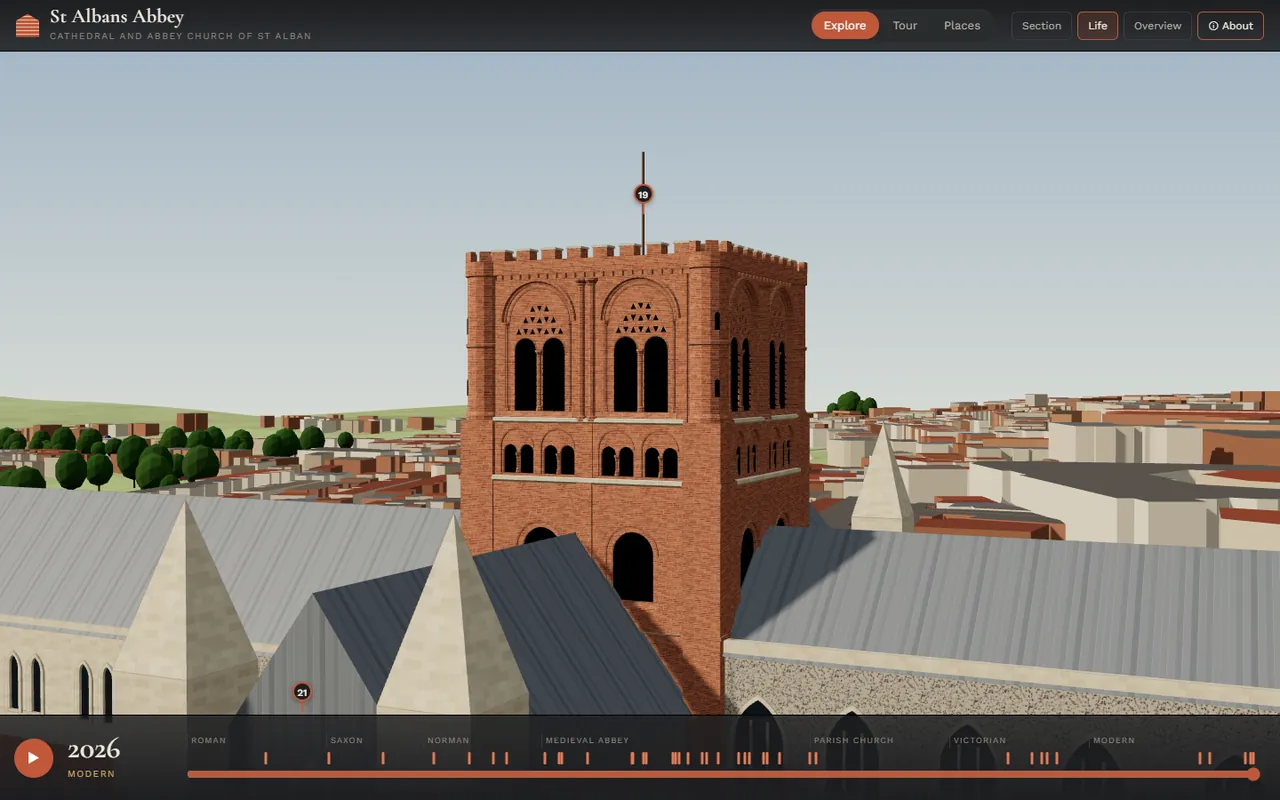
Task: Jump to the Saxon era label
Action: pos(347,741)
